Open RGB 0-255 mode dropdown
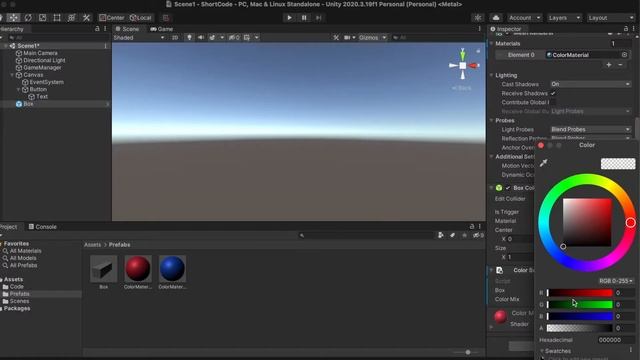The image size is (640, 360). [x=616, y=281]
